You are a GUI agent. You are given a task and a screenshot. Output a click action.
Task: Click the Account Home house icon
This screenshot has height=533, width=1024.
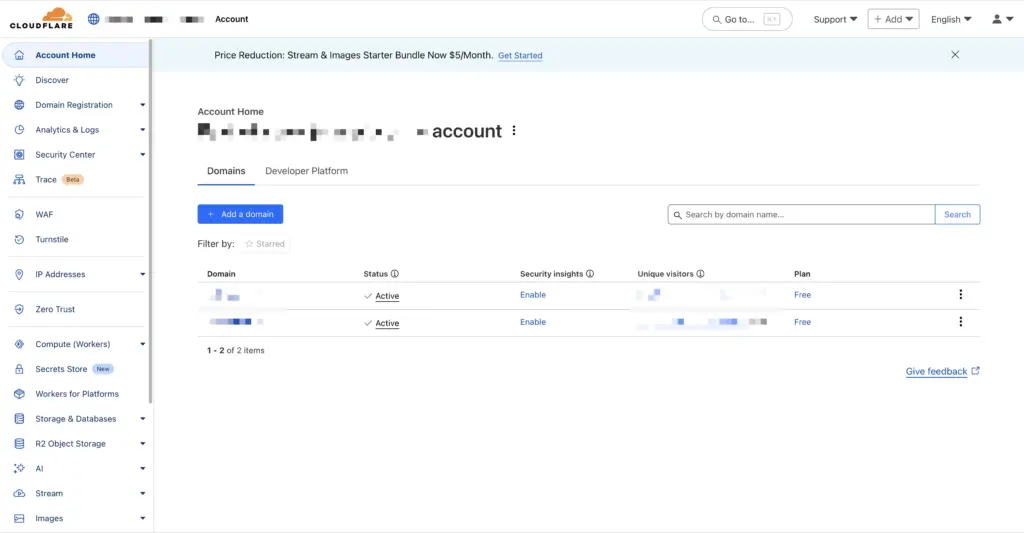point(19,55)
